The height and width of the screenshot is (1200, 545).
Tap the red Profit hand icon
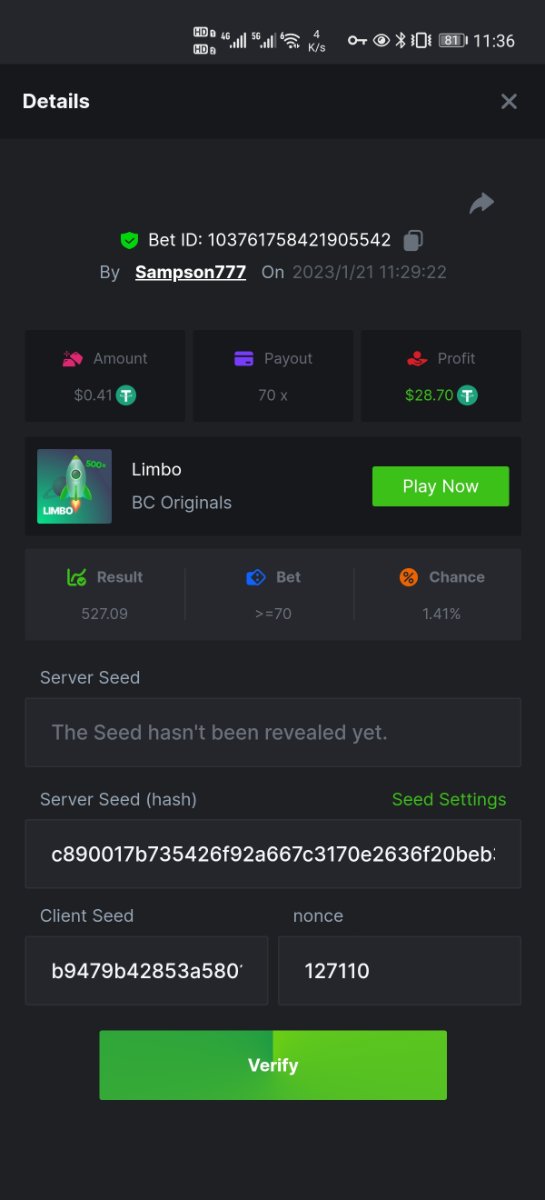[x=417, y=358]
